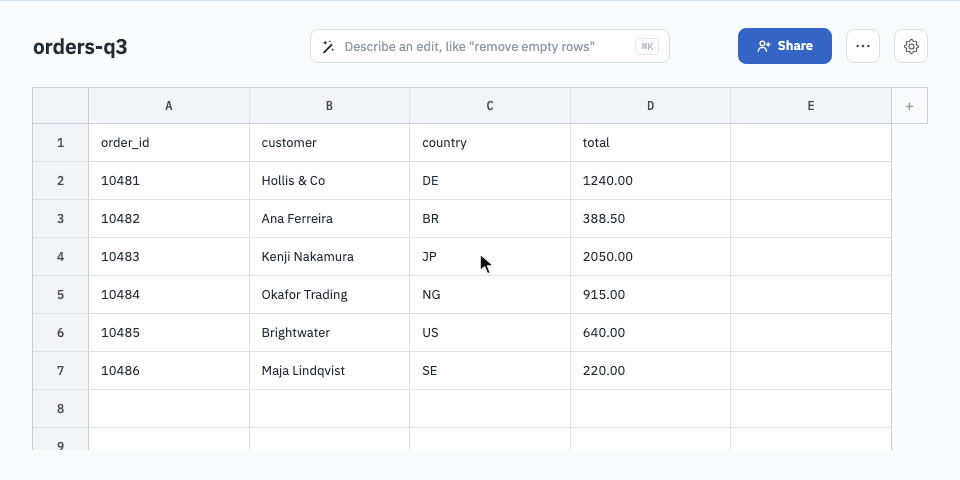Select the Kenji Nakamura cell
Image resolution: width=960 pixels, height=480 pixels.
pyautogui.click(x=329, y=257)
